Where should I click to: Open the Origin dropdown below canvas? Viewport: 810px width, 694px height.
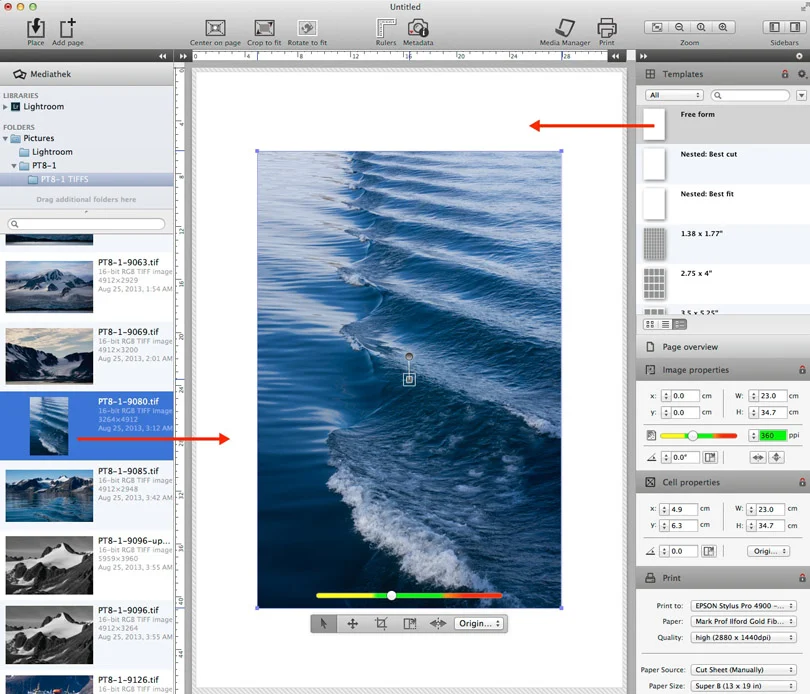coord(479,624)
